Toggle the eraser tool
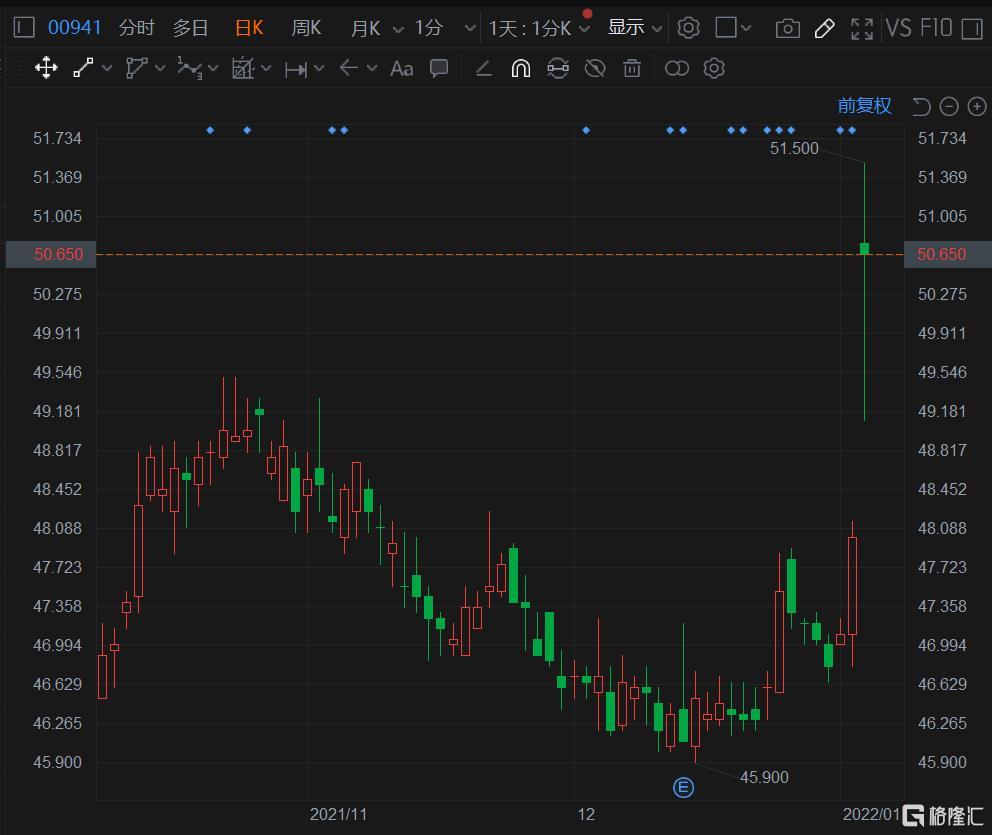Screen dimensions: 992x835 483,68
